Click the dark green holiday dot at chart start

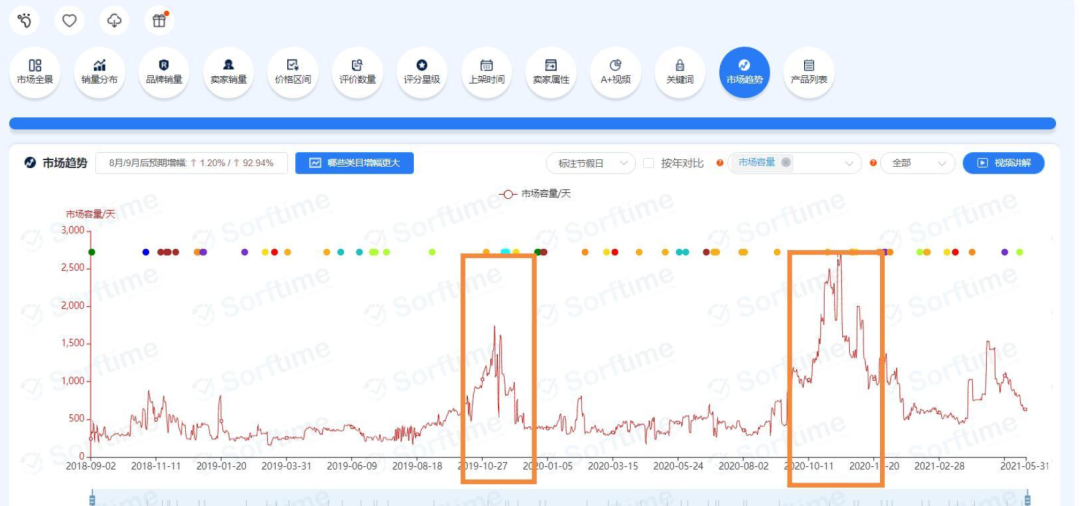(x=92, y=252)
